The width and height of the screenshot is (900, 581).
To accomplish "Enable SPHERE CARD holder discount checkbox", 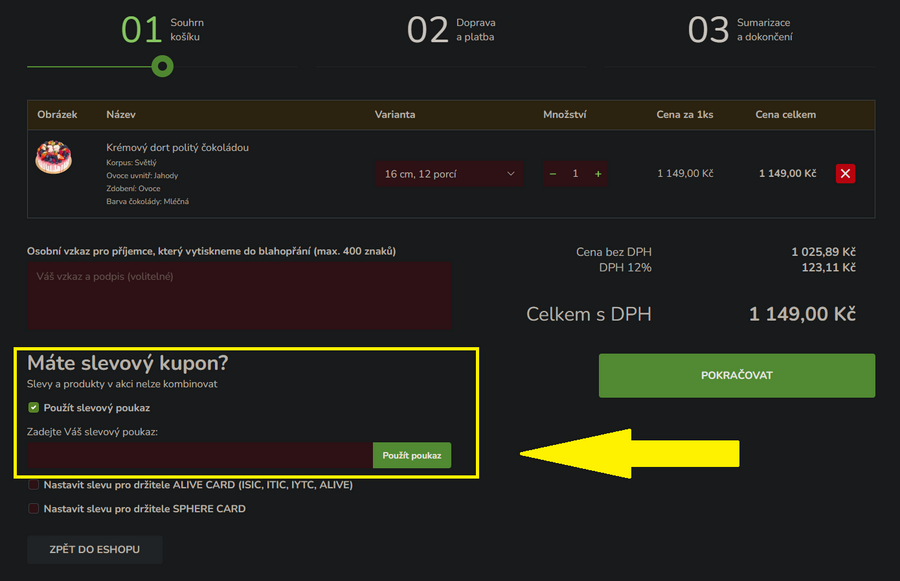I will [34, 509].
